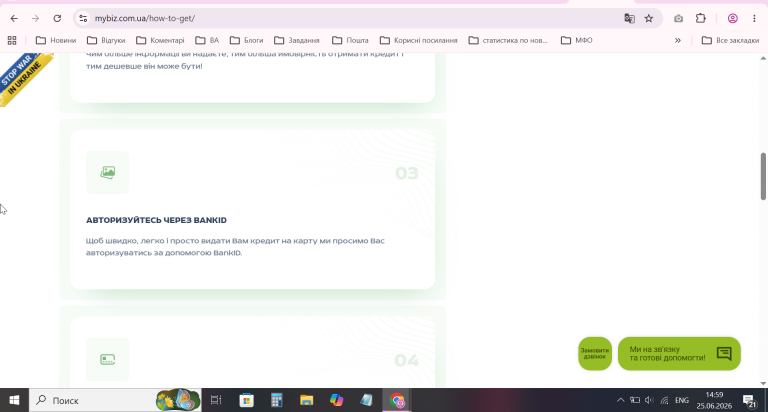Open the Відгуки bookmark folder

(x=106, y=40)
